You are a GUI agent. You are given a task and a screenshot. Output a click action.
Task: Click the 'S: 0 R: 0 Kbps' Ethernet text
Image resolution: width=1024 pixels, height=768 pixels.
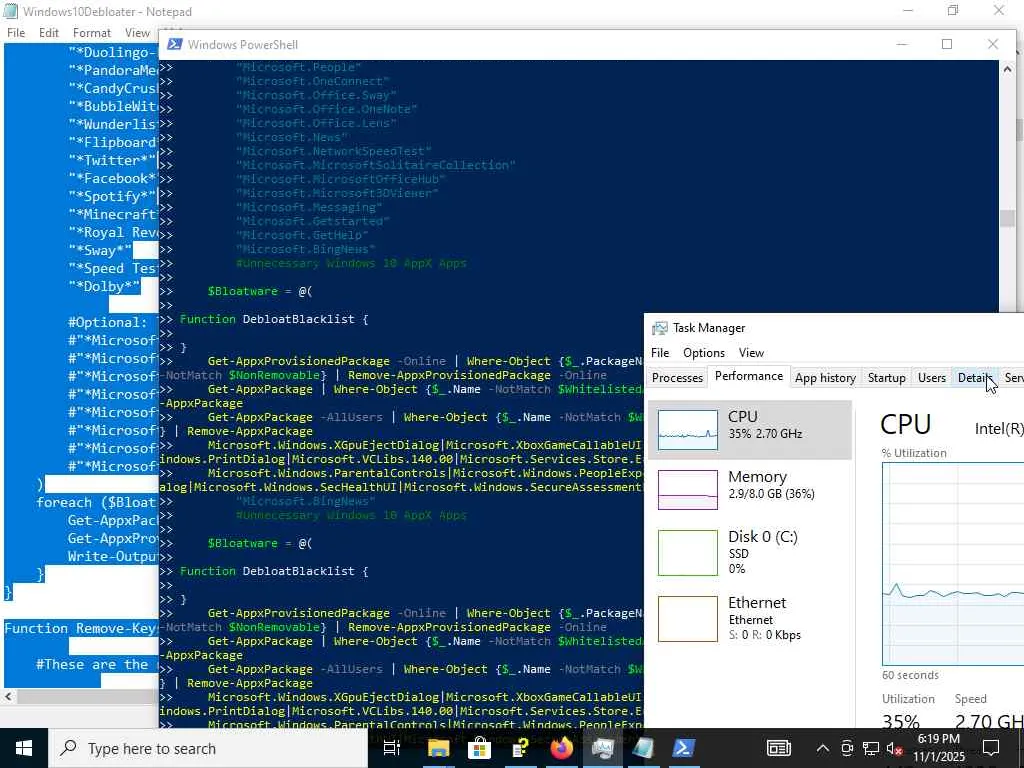764,635
